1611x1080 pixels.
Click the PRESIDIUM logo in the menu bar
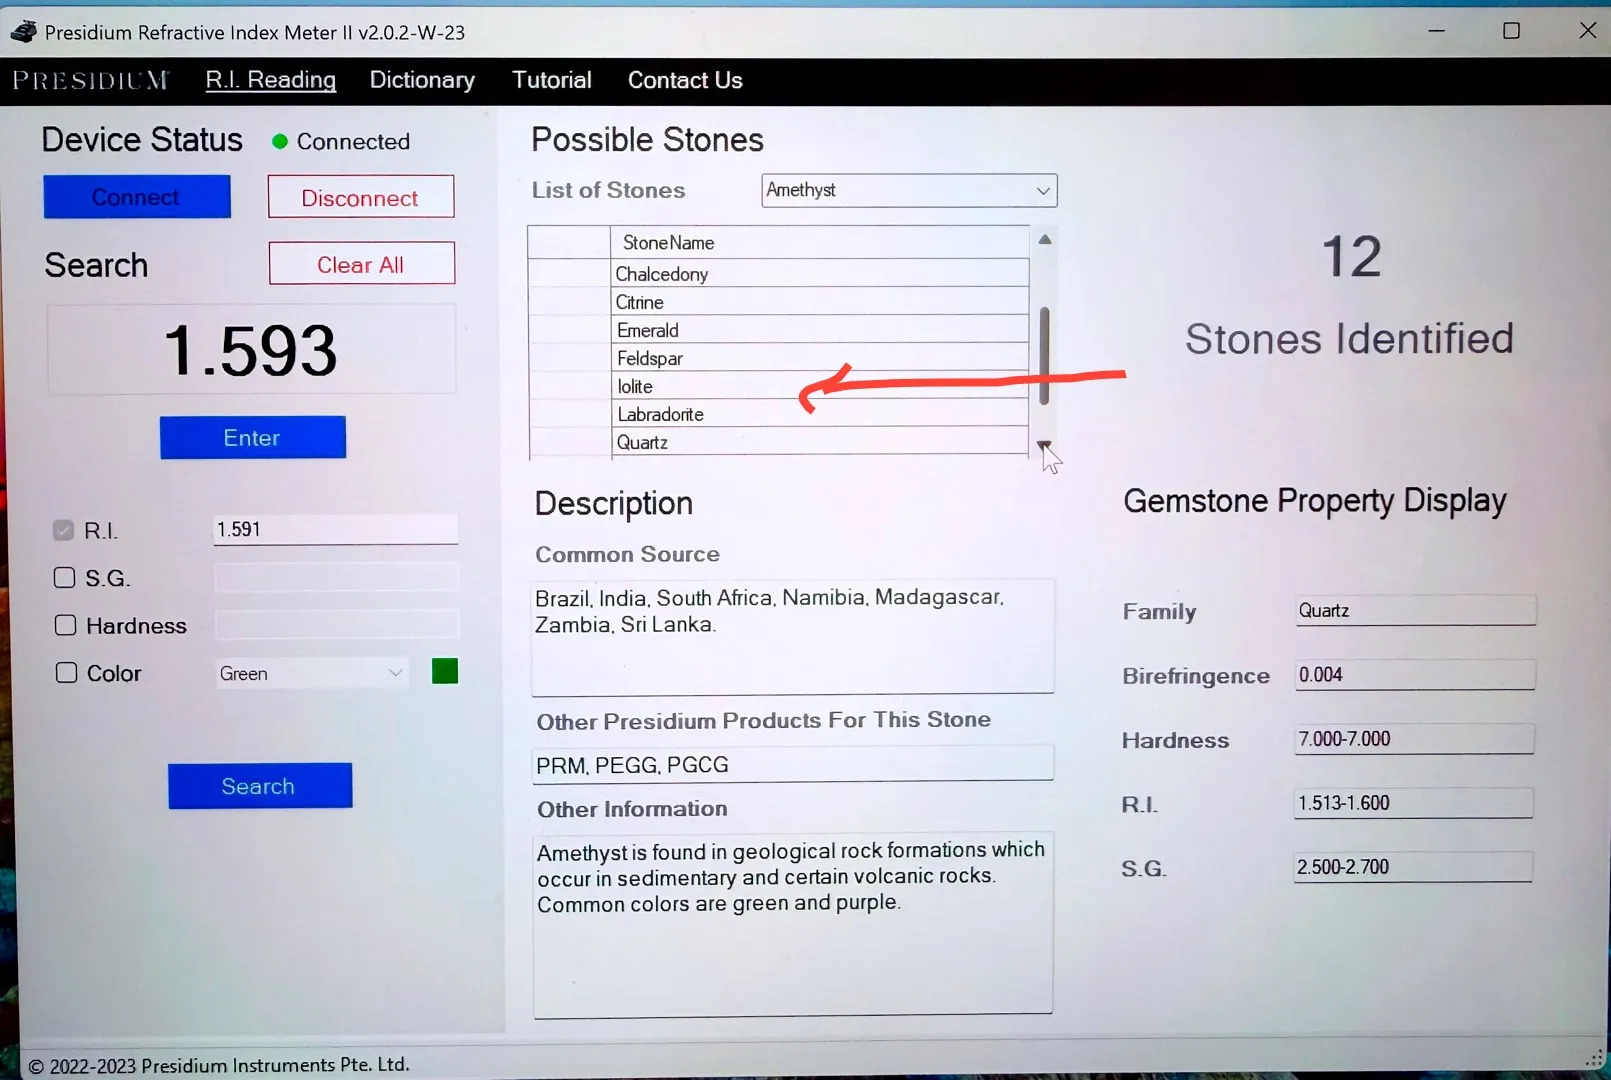pyautogui.click(x=90, y=81)
